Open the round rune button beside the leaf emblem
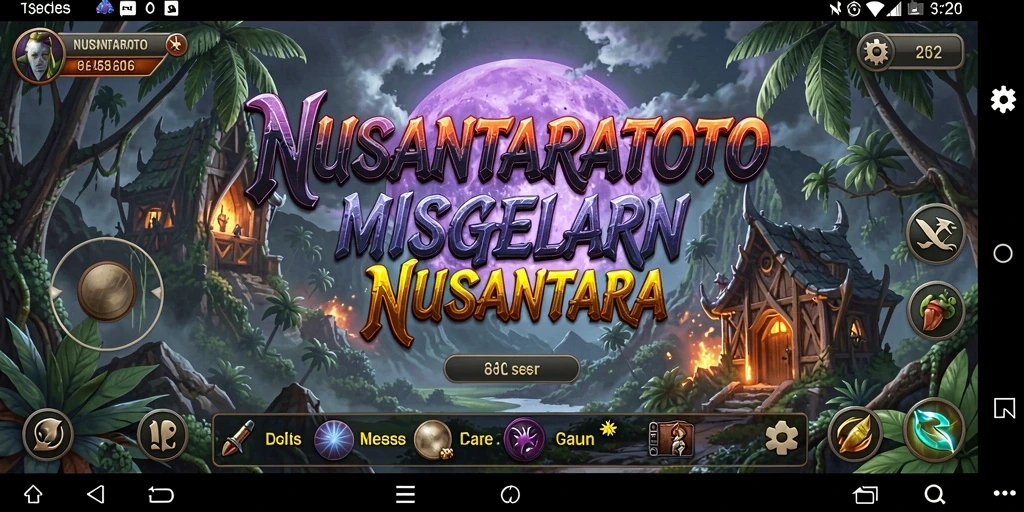The height and width of the screenshot is (512, 1024). (163, 435)
